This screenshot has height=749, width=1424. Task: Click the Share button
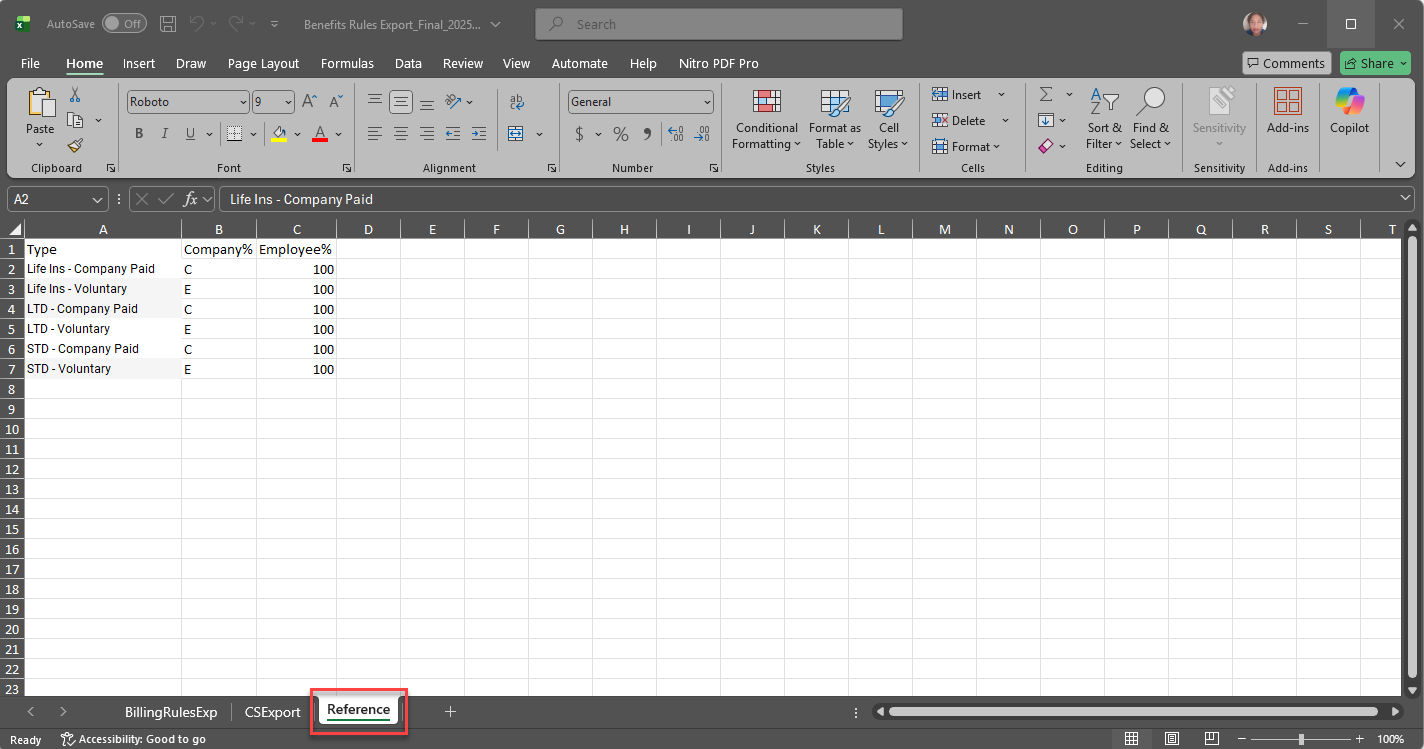(1375, 63)
